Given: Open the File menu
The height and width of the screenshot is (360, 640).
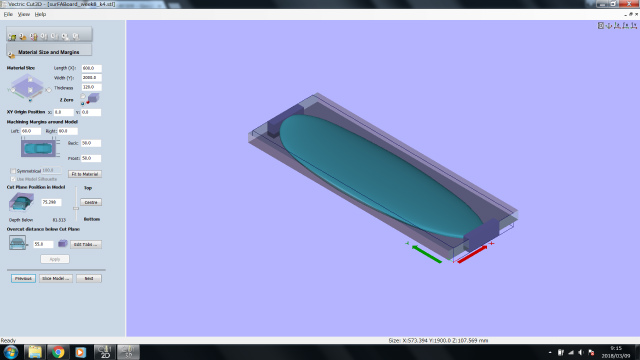Looking at the screenshot, I should pyautogui.click(x=8, y=14).
